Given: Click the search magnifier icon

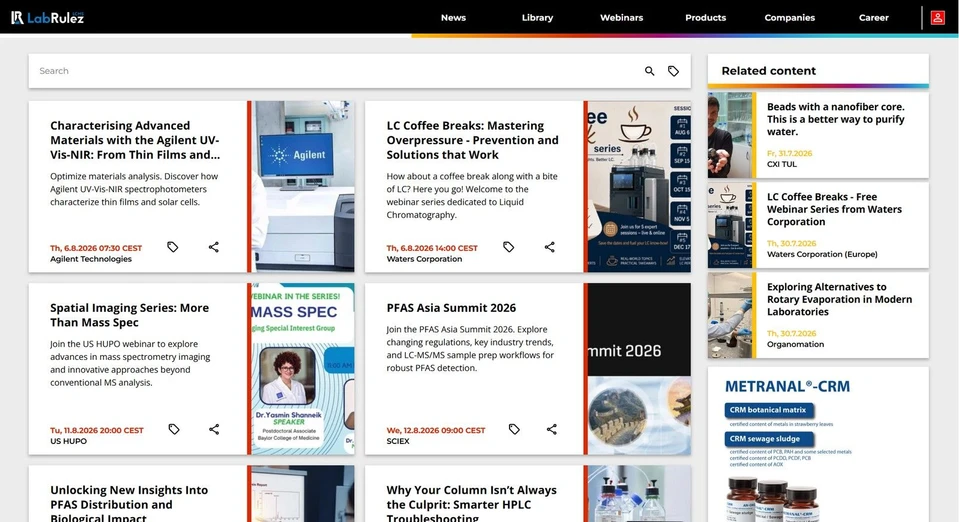Looking at the screenshot, I should coord(650,71).
